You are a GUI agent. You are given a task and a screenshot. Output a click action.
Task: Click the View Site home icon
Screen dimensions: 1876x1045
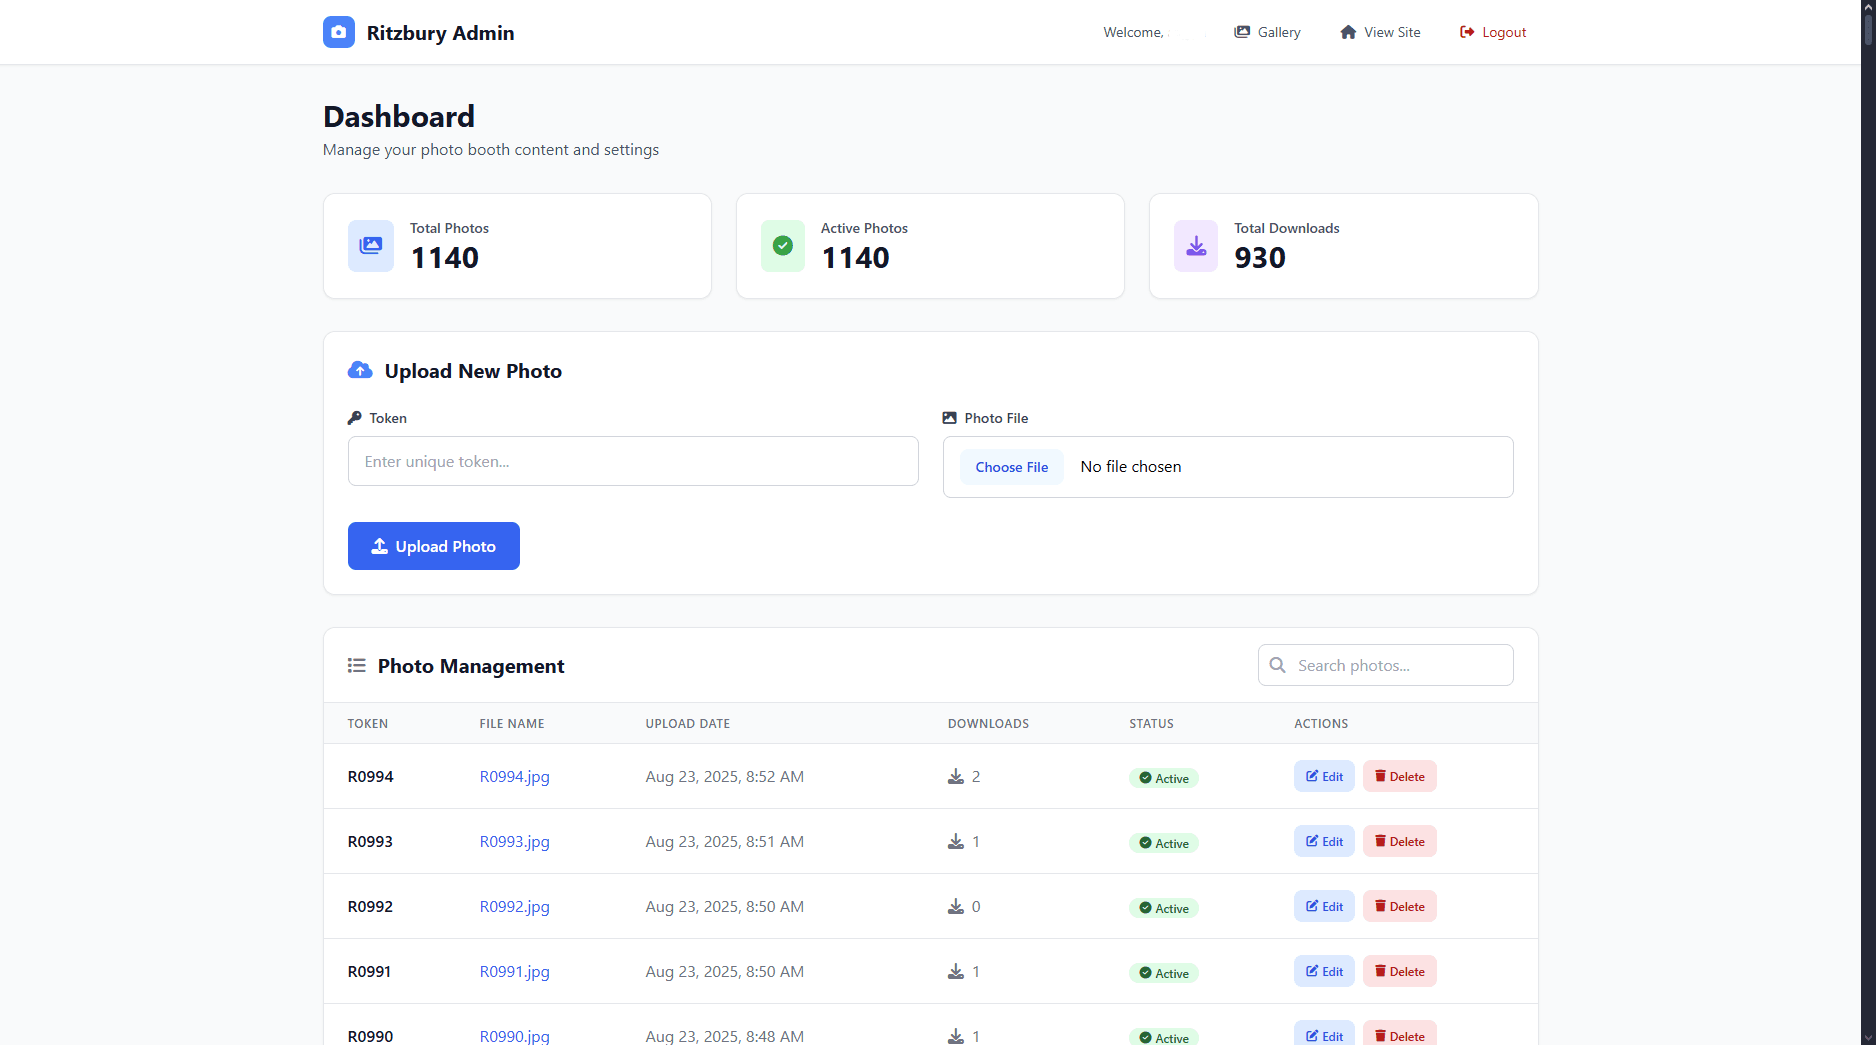tap(1348, 31)
